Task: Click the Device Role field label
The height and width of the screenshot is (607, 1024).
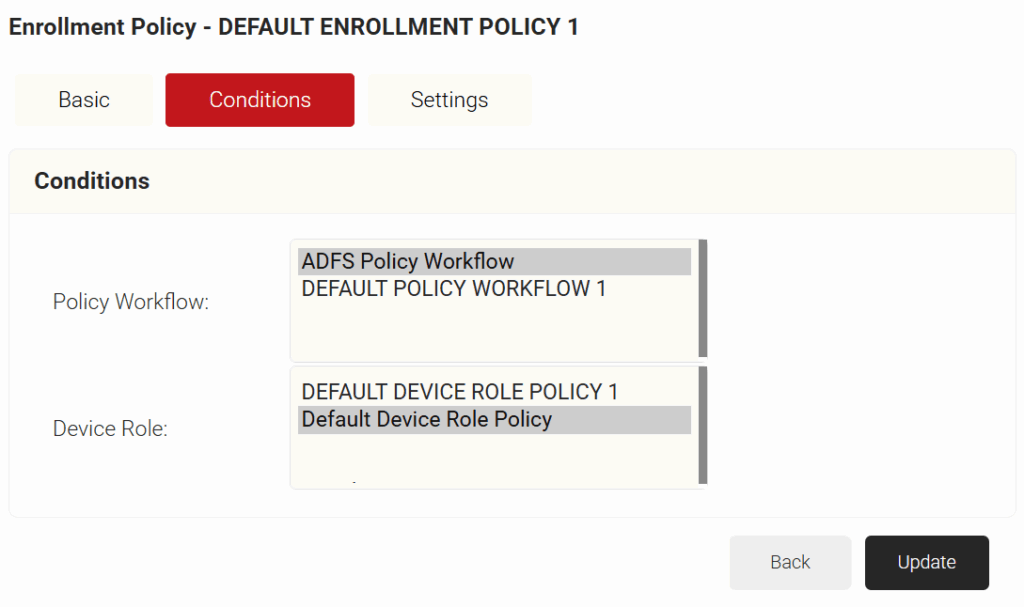Action: pyautogui.click(x=110, y=429)
